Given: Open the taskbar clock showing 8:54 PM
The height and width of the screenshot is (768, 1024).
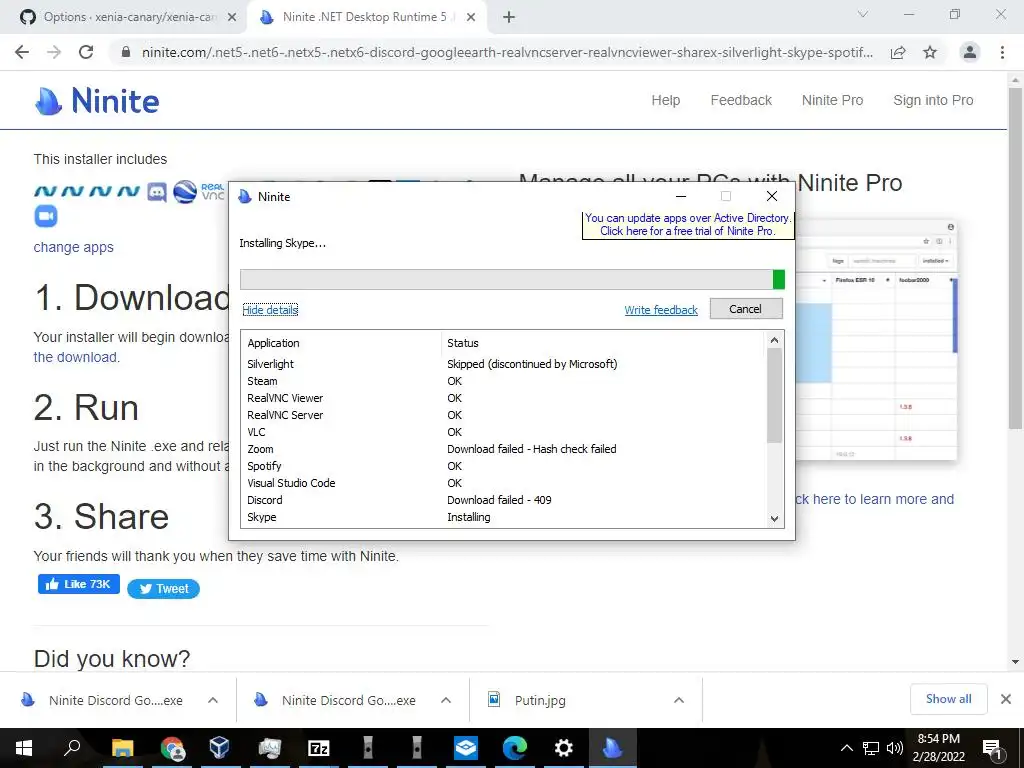Looking at the screenshot, I should pos(938,748).
